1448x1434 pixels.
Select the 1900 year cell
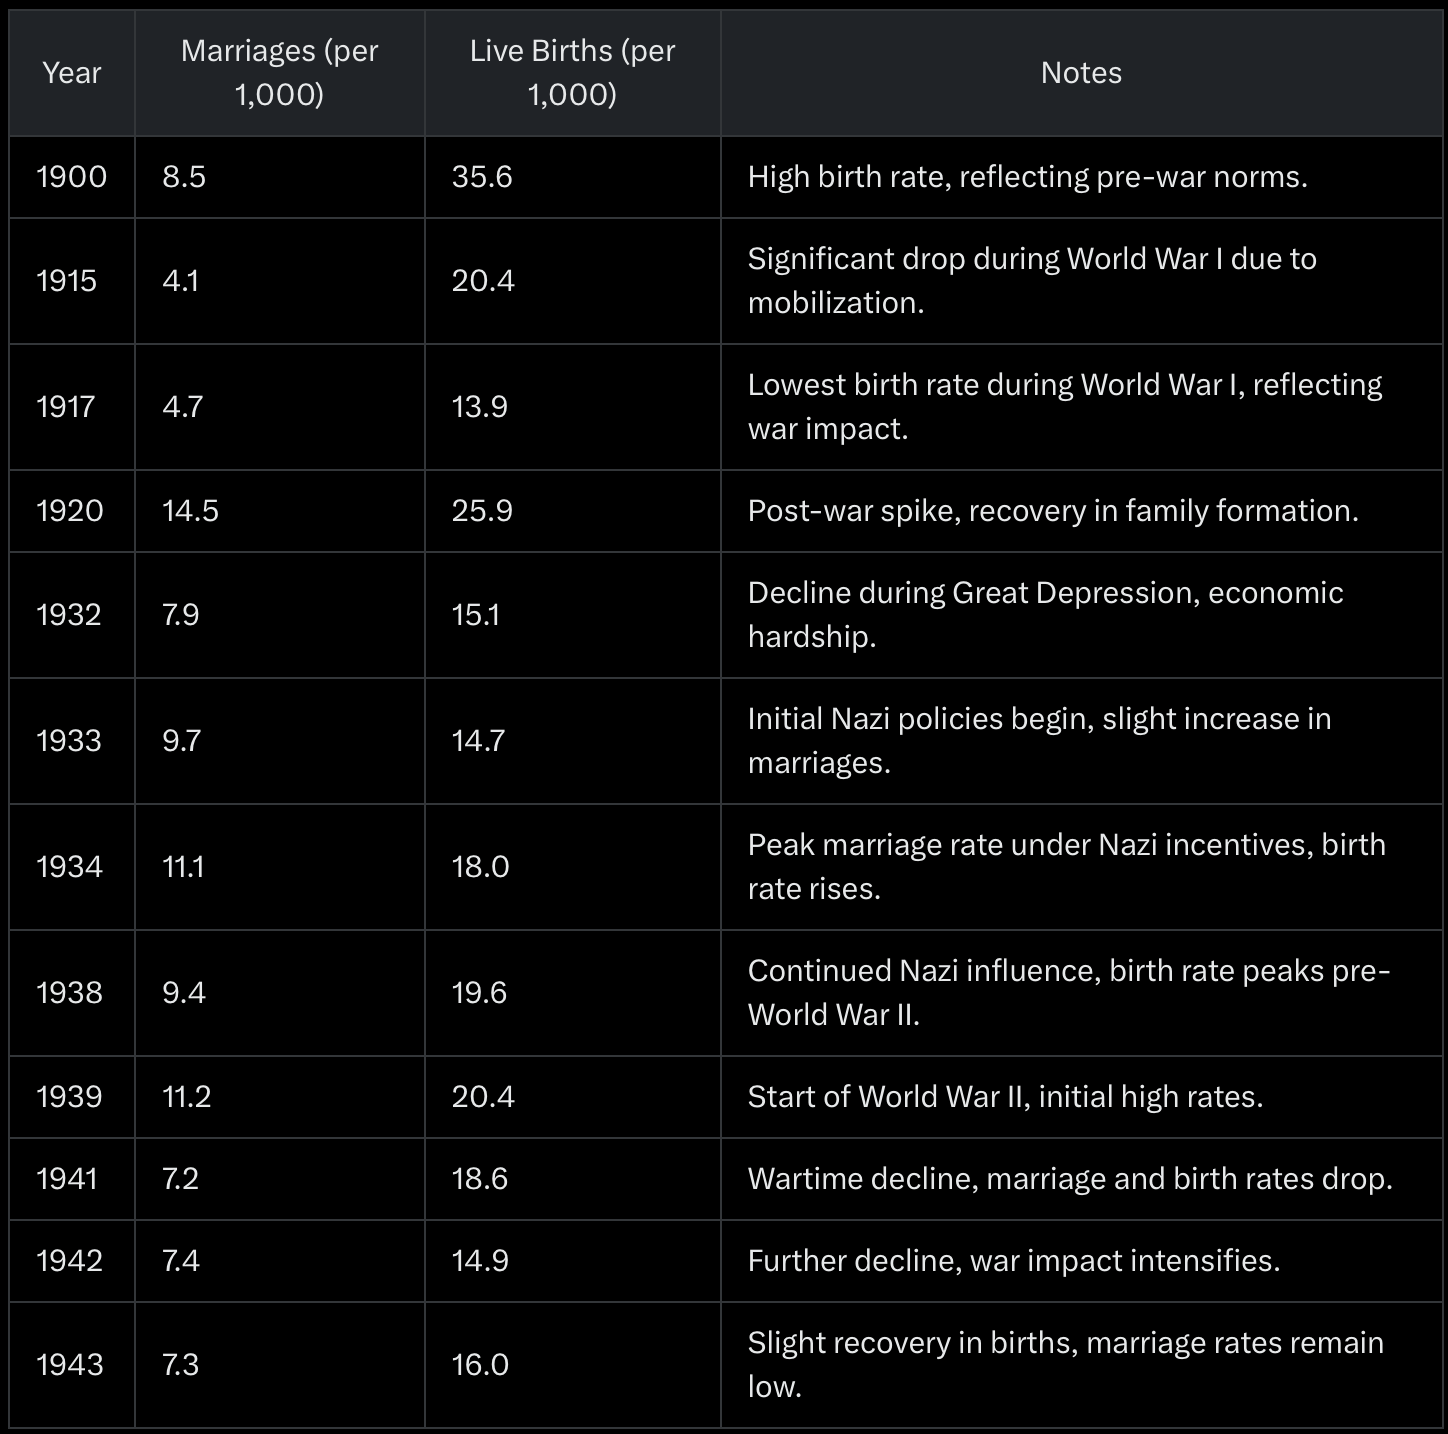coord(72,177)
